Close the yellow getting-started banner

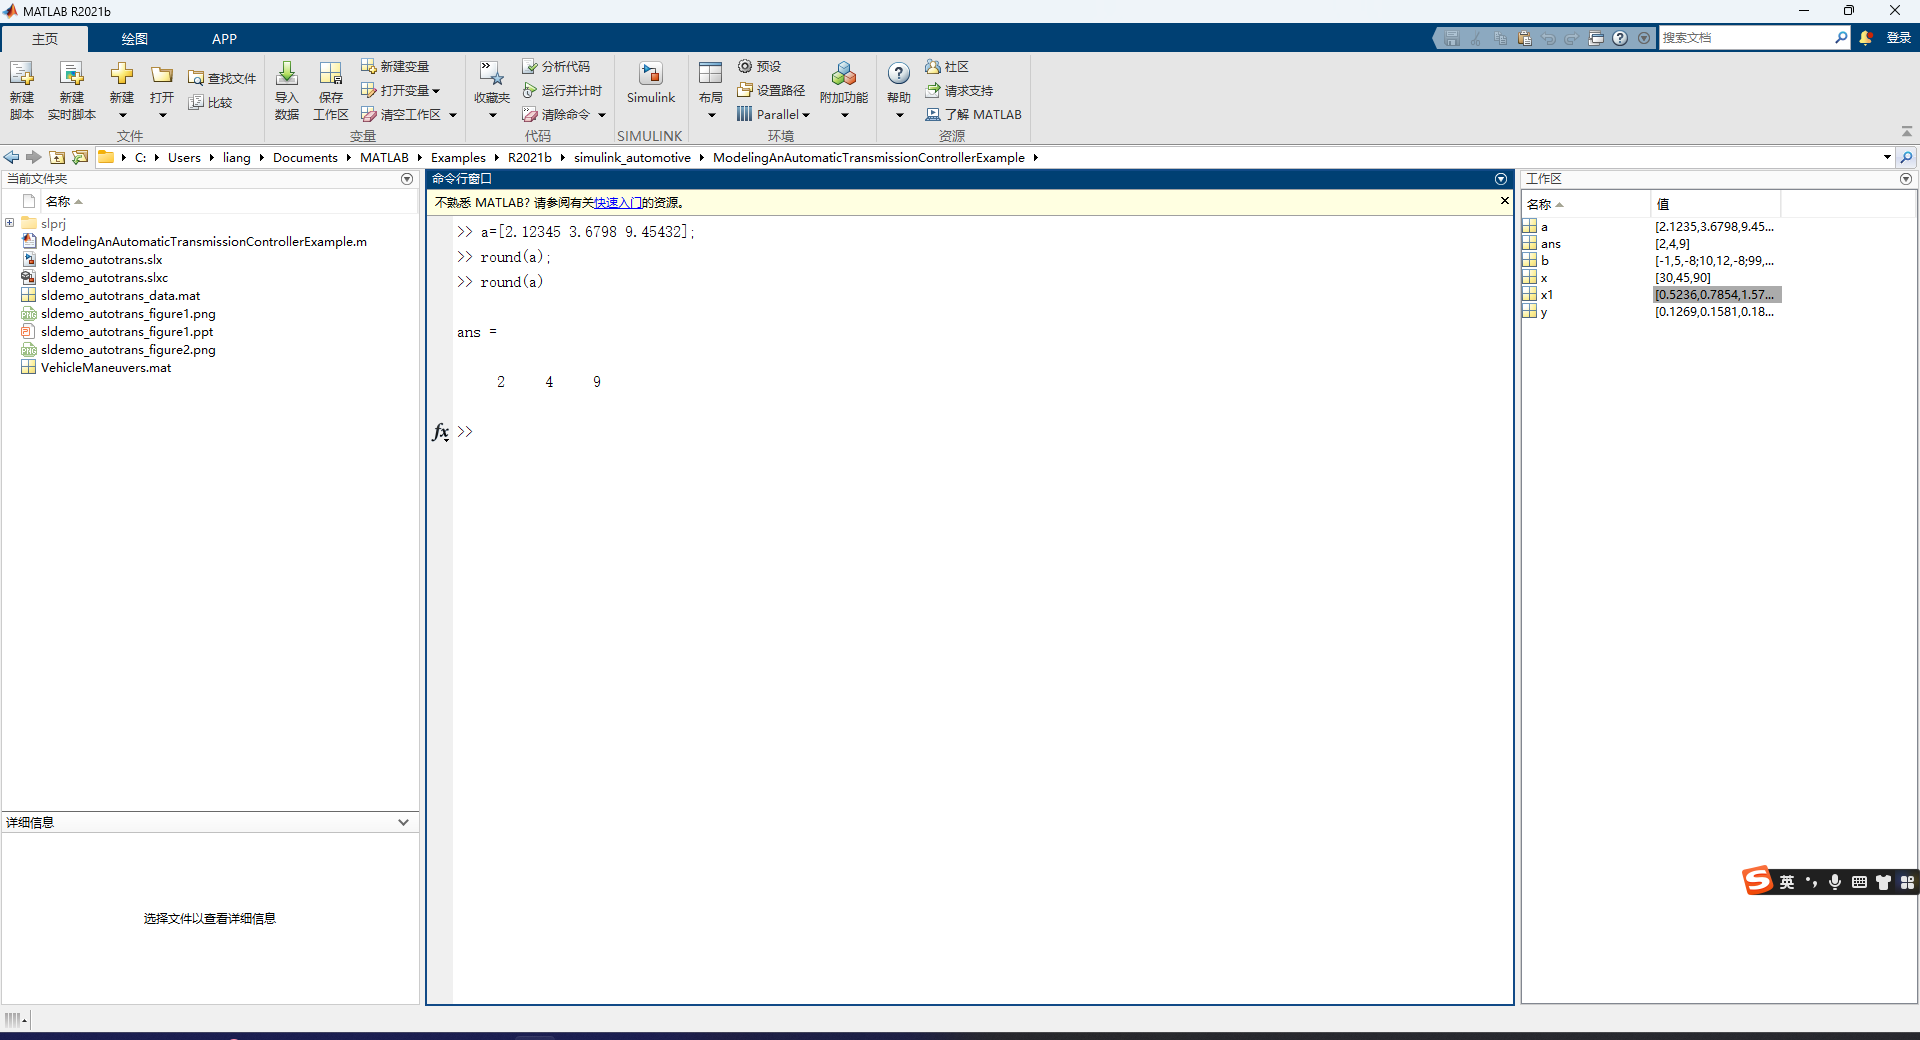(1504, 201)
